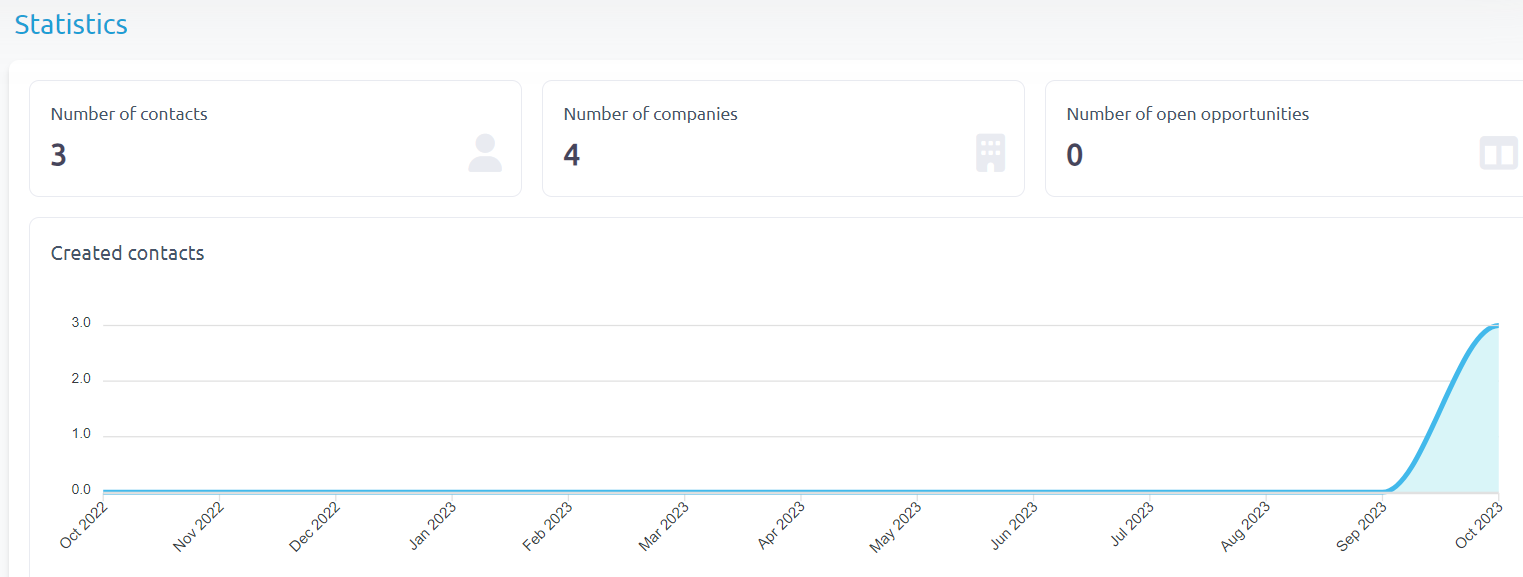The width and height of the screenshot is (1523, 577).
Task: Click the Created contacts chart title
Action: [127, 253]
